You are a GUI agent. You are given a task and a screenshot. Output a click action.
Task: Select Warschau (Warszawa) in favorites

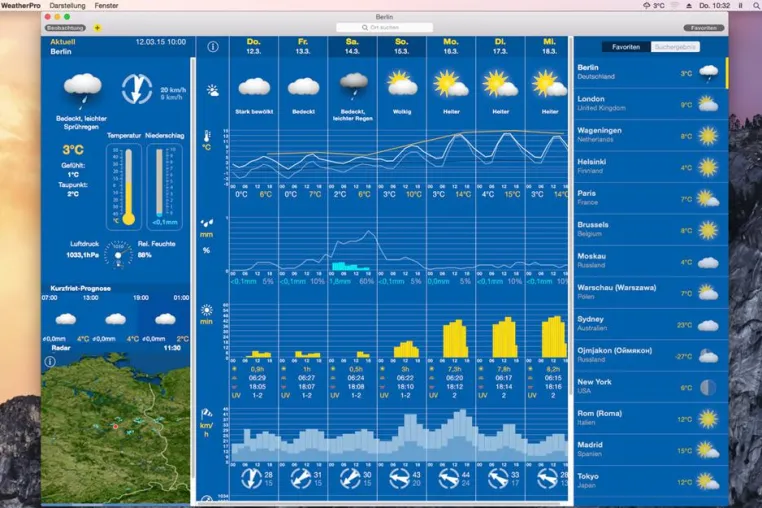651,292
